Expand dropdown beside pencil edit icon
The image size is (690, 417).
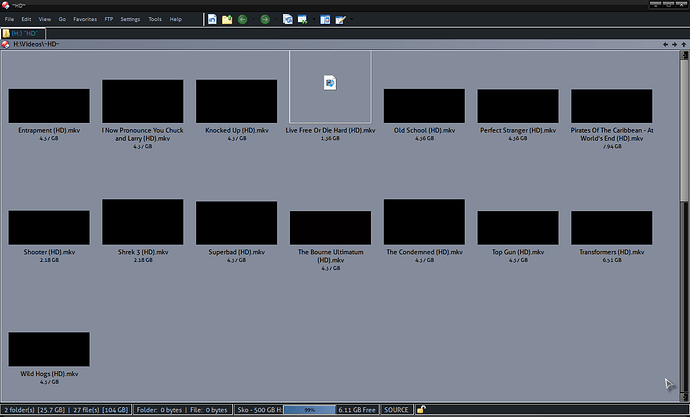351,19
